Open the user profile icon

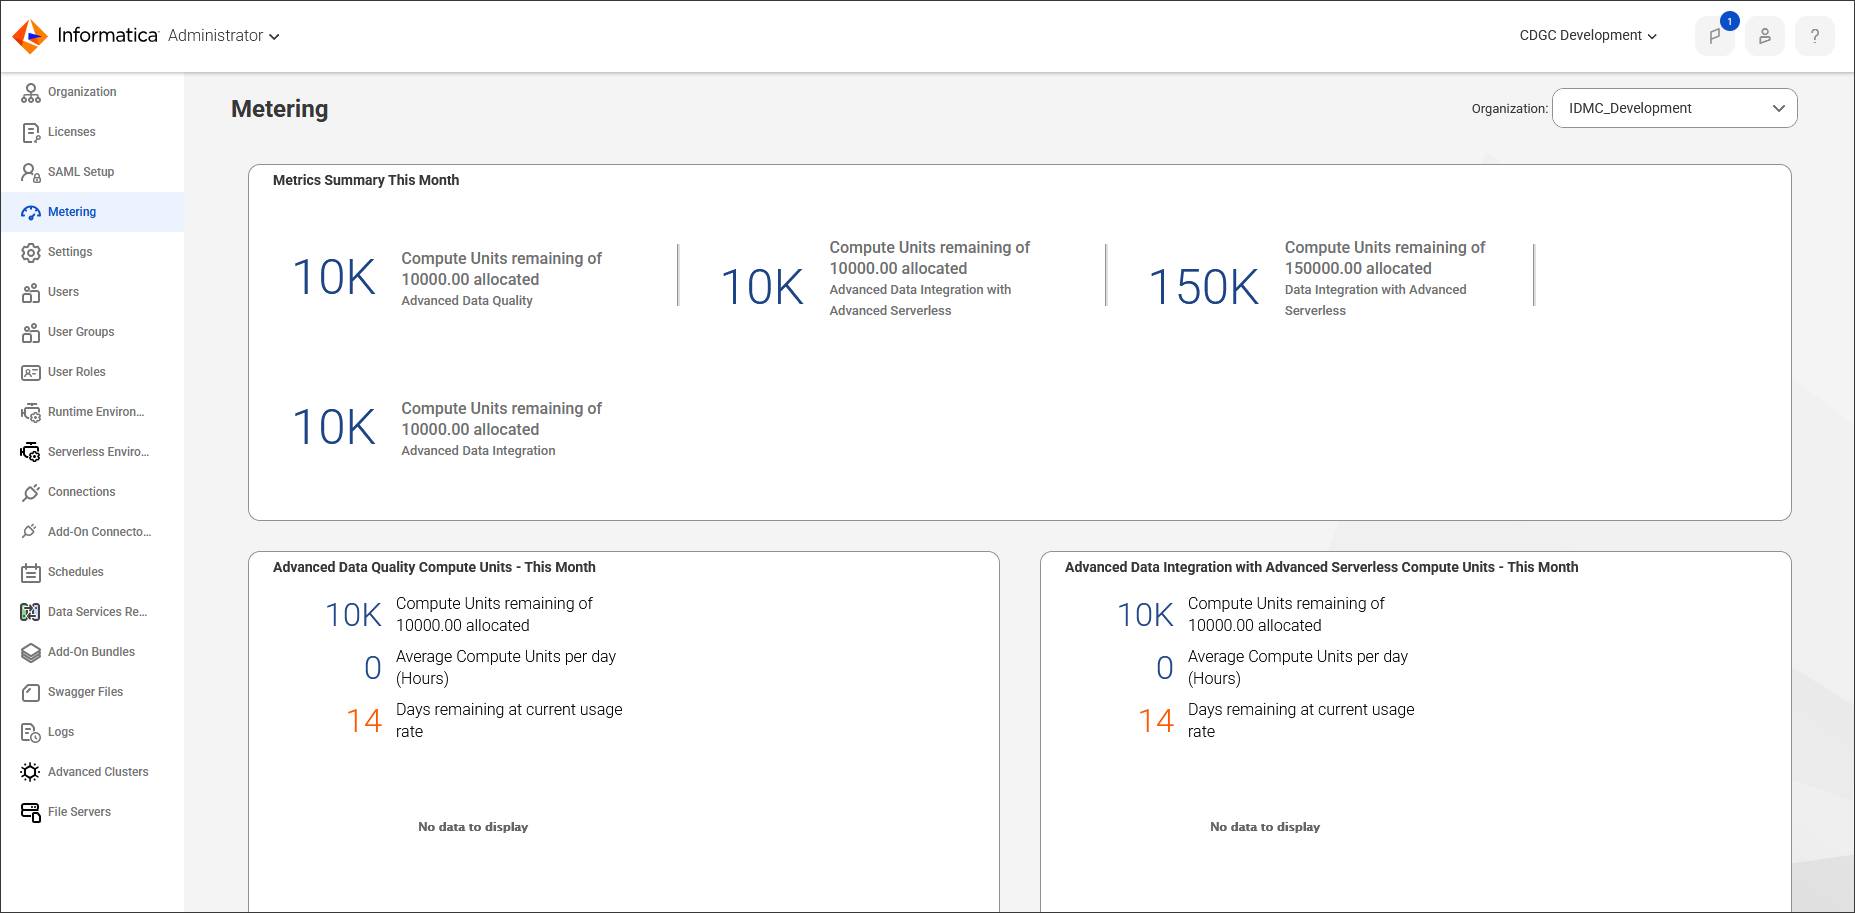point(1765,36)
